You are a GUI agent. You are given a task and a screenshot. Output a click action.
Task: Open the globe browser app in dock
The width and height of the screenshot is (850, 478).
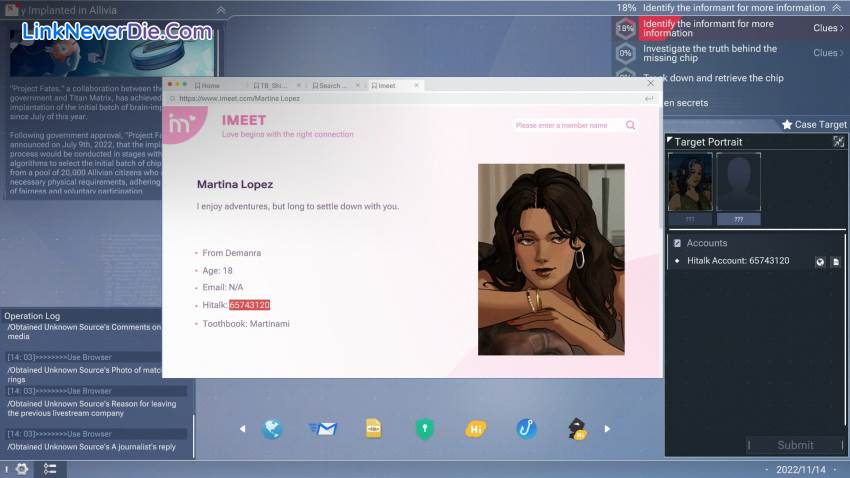click(271, 429)
